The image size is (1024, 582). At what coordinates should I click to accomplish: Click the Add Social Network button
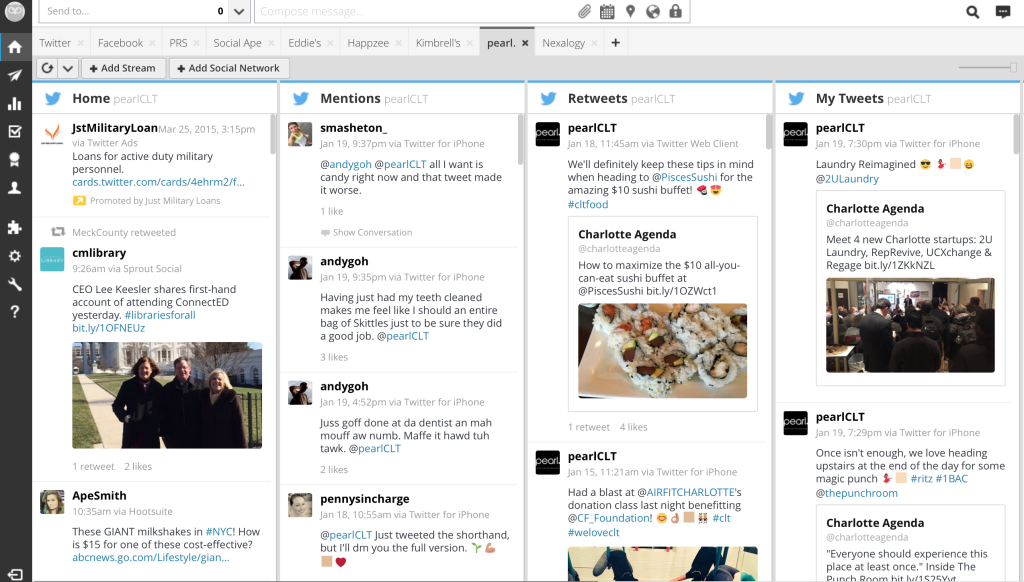229,68
